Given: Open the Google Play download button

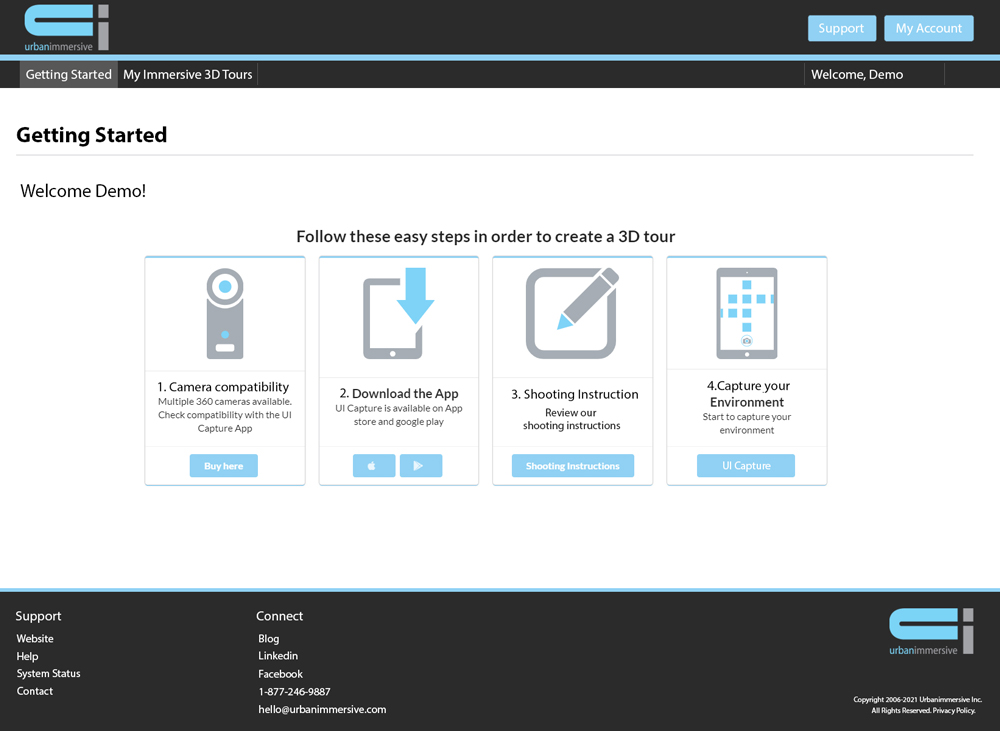Looking at the screenshot, I should click(x=421, y=466).
